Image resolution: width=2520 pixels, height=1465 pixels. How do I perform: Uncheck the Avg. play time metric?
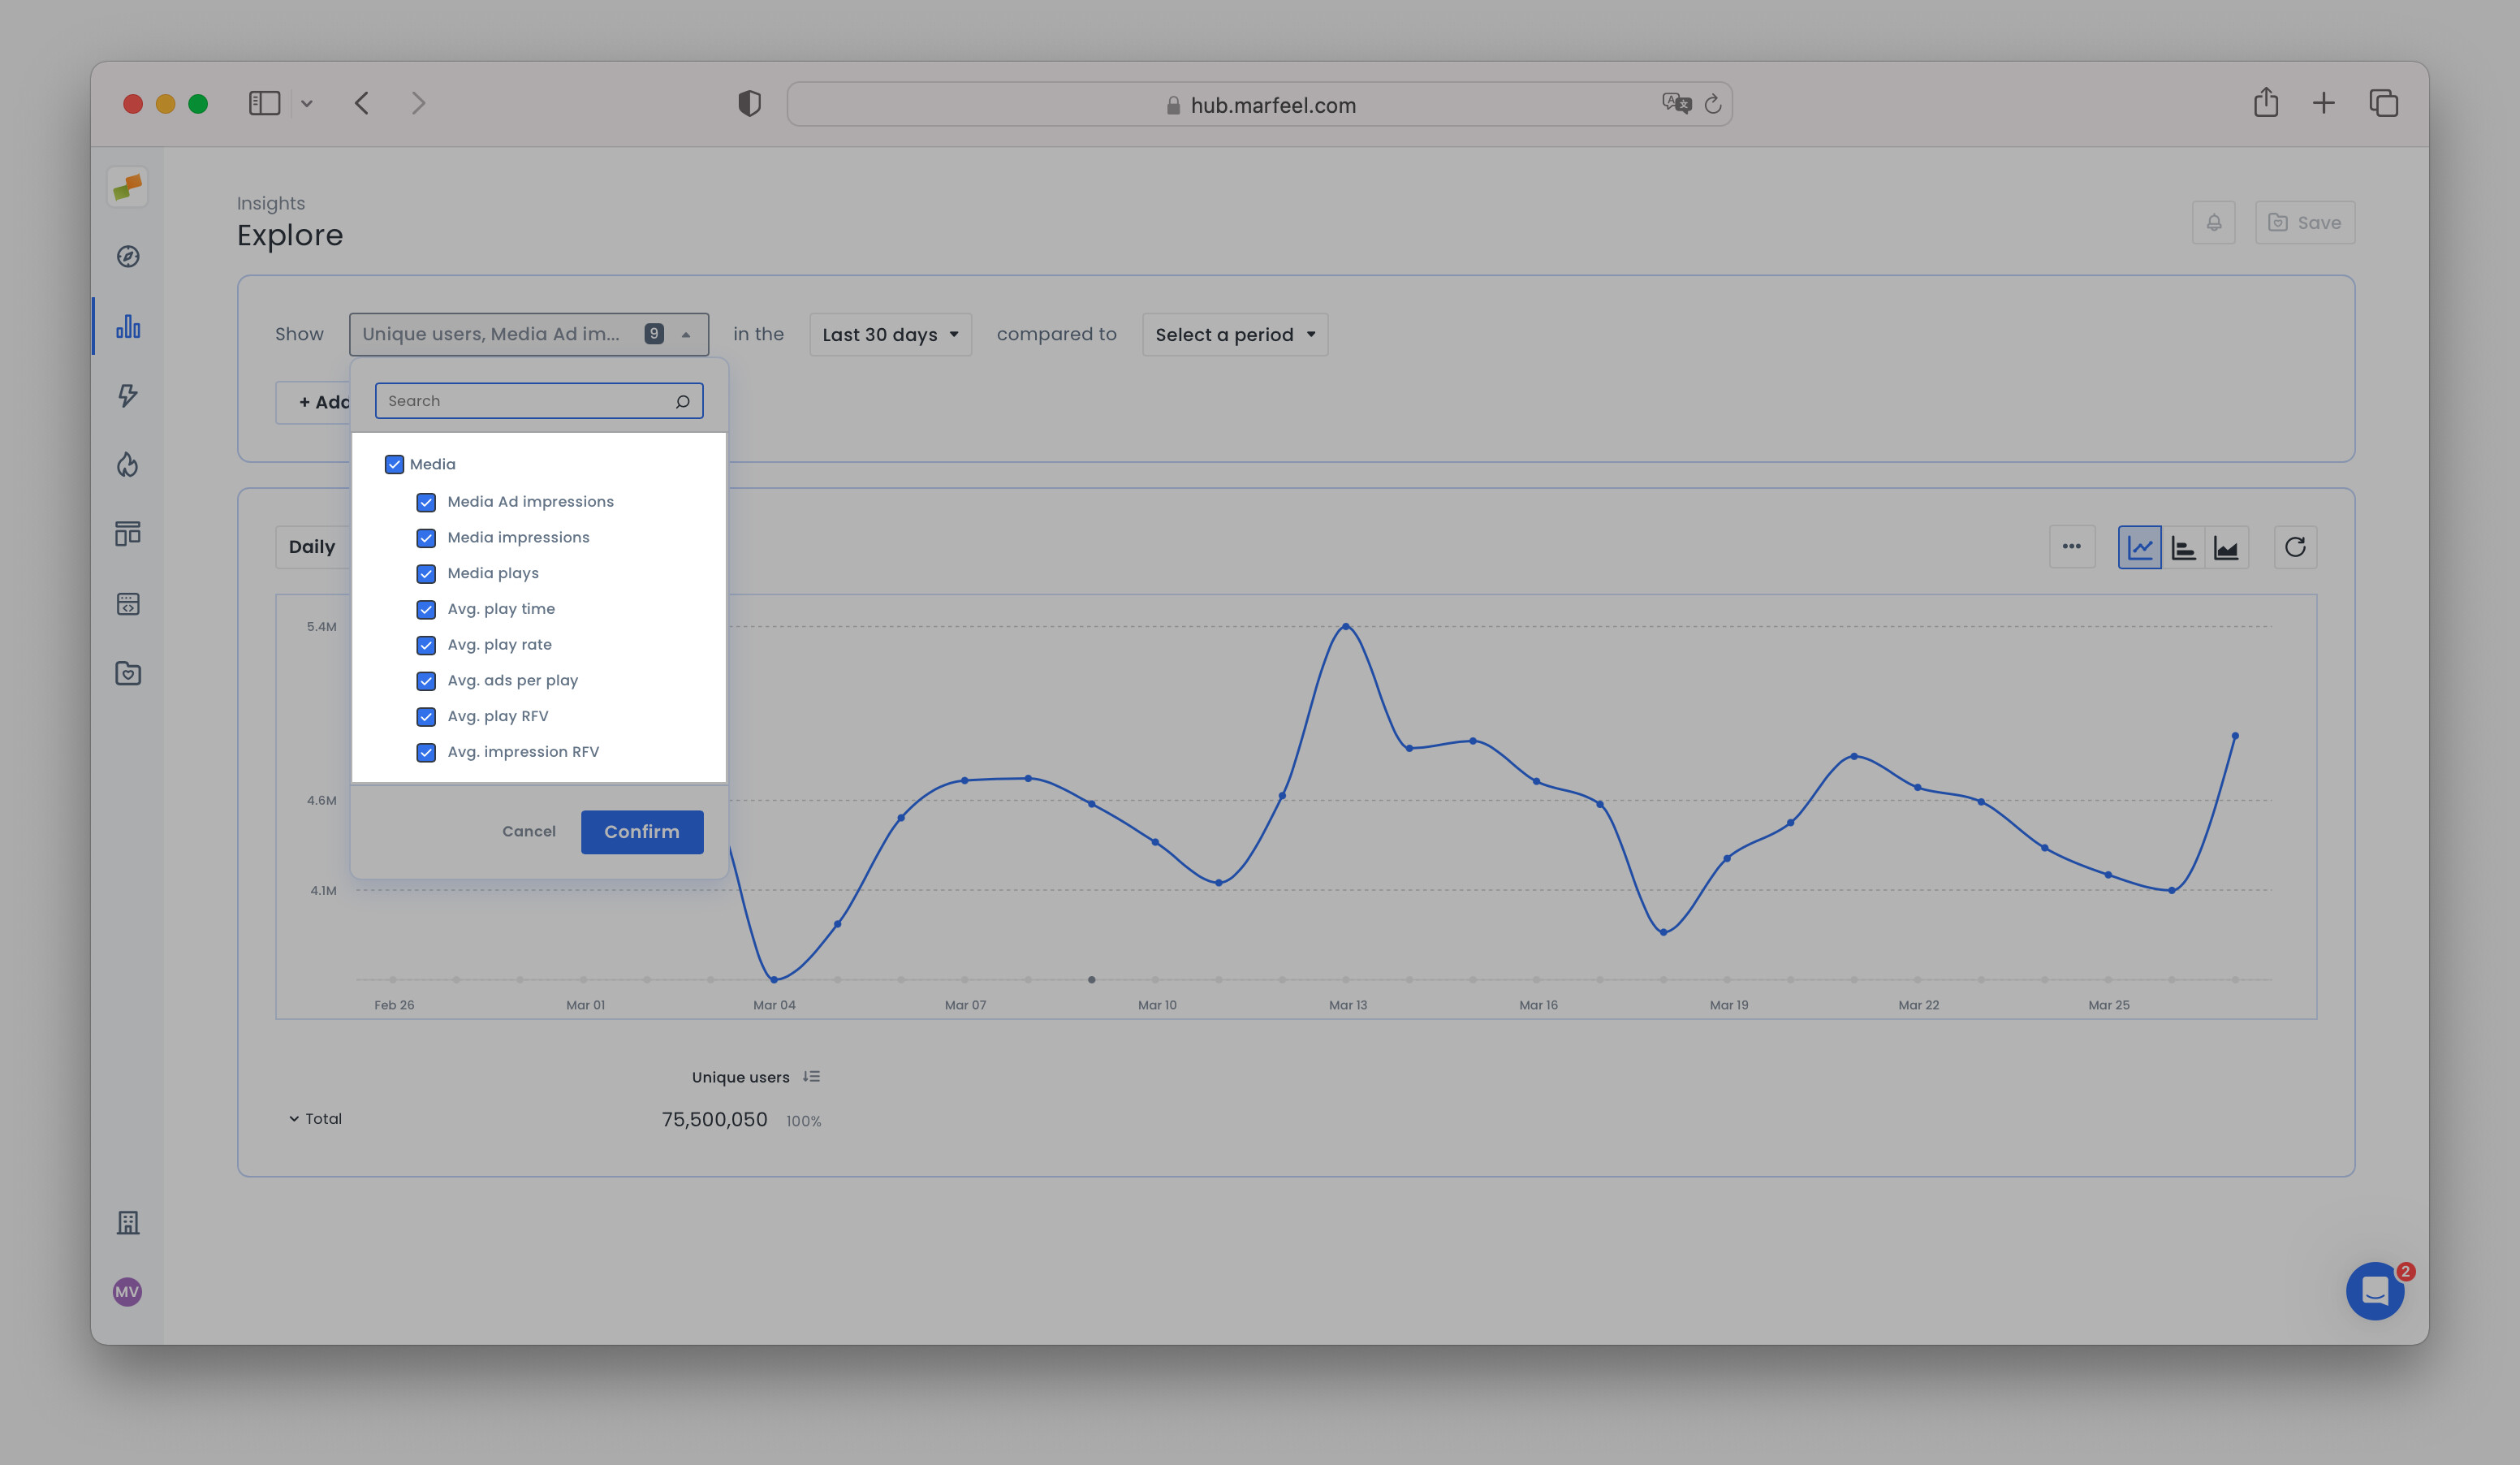coord(427,609)
